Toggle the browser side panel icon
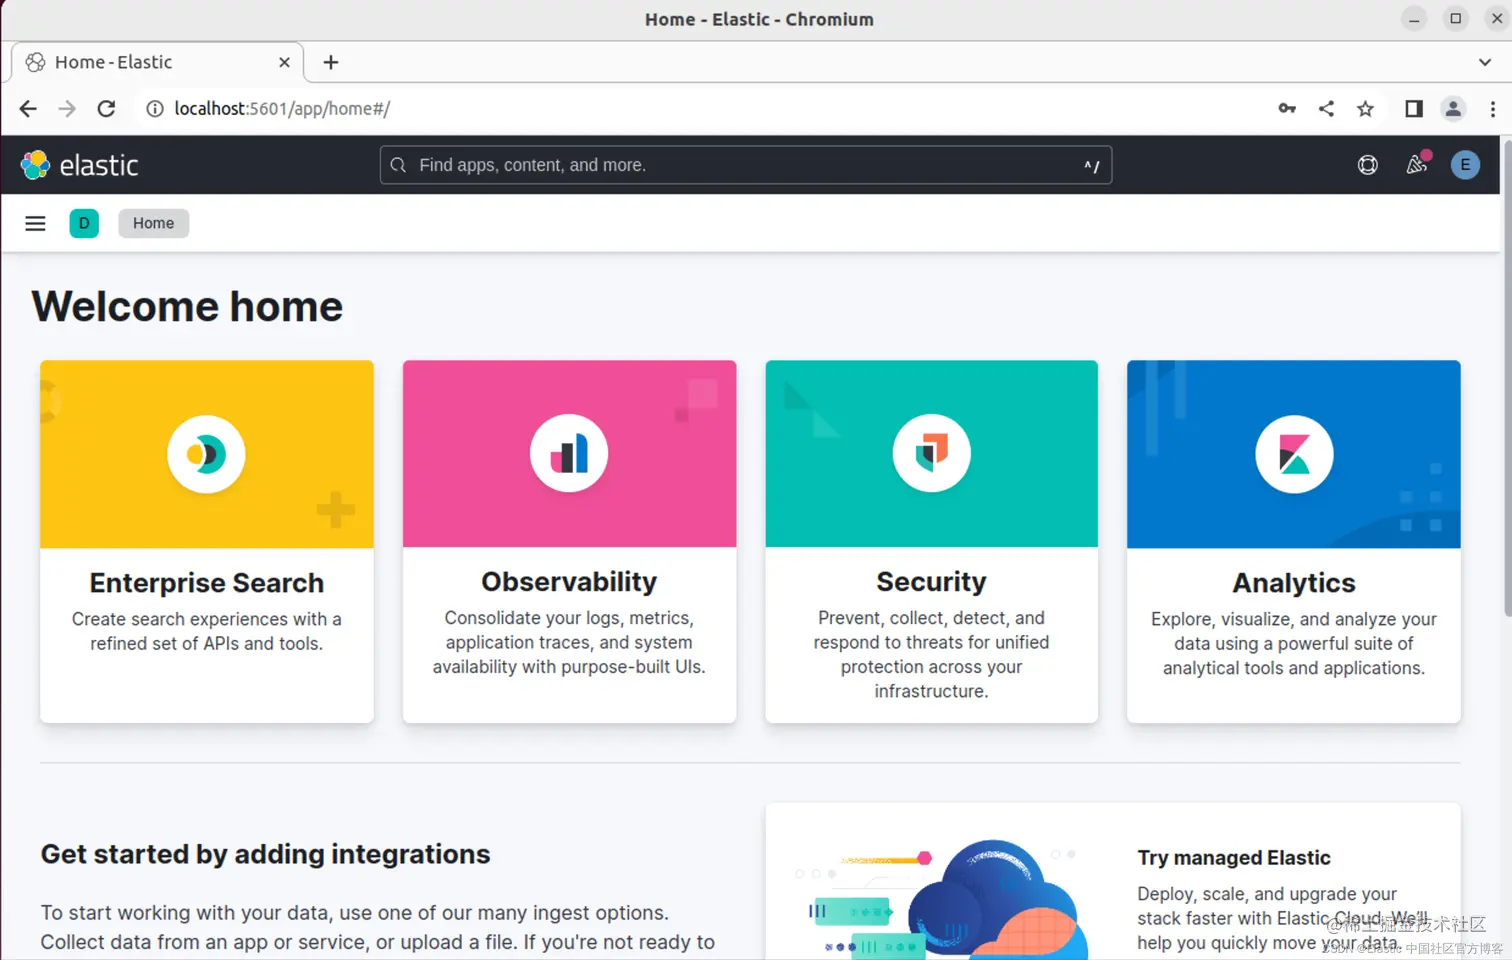 tap(1414, 109)
